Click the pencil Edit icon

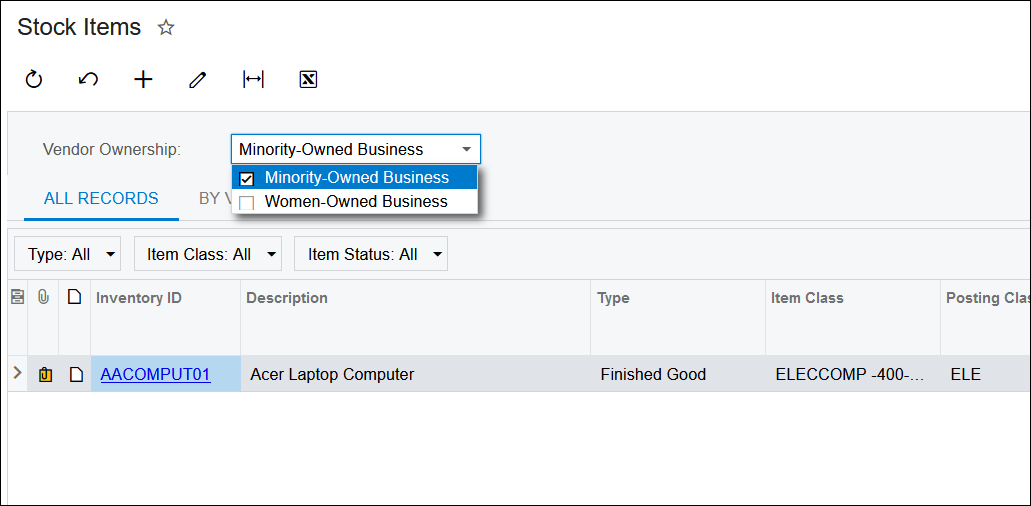click(x=198, y=80)
